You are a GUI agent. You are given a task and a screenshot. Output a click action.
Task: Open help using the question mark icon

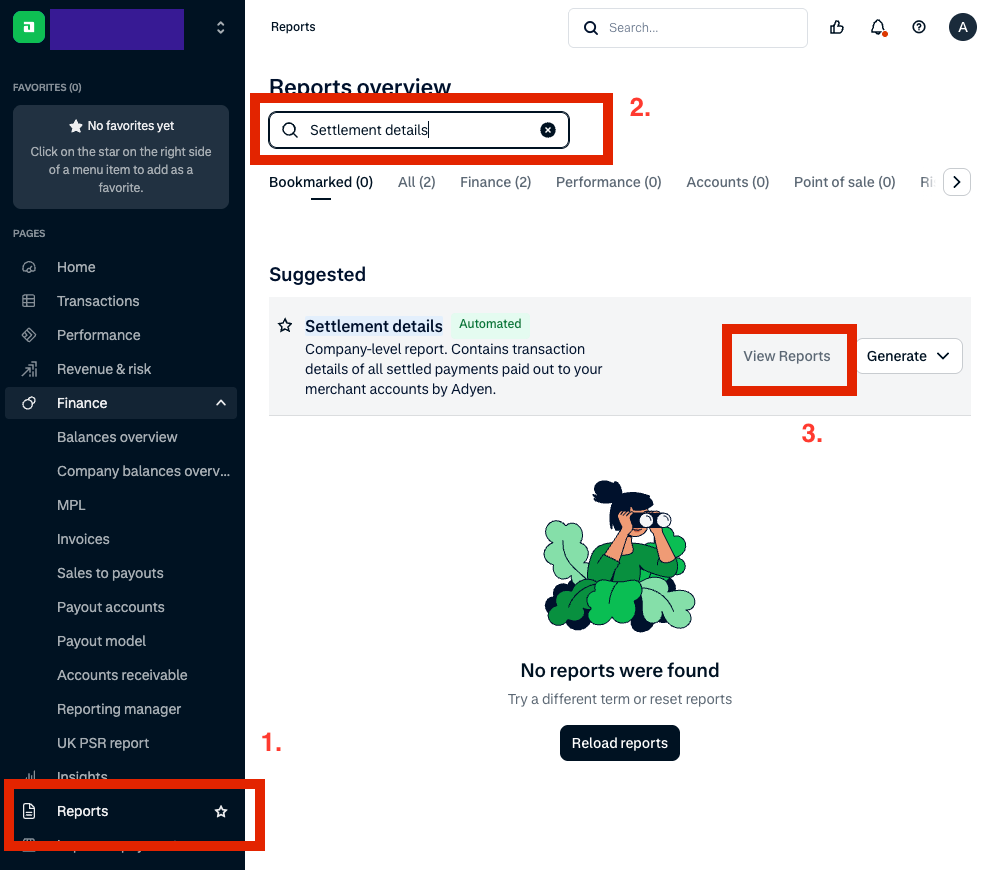[x=919, y=27]
